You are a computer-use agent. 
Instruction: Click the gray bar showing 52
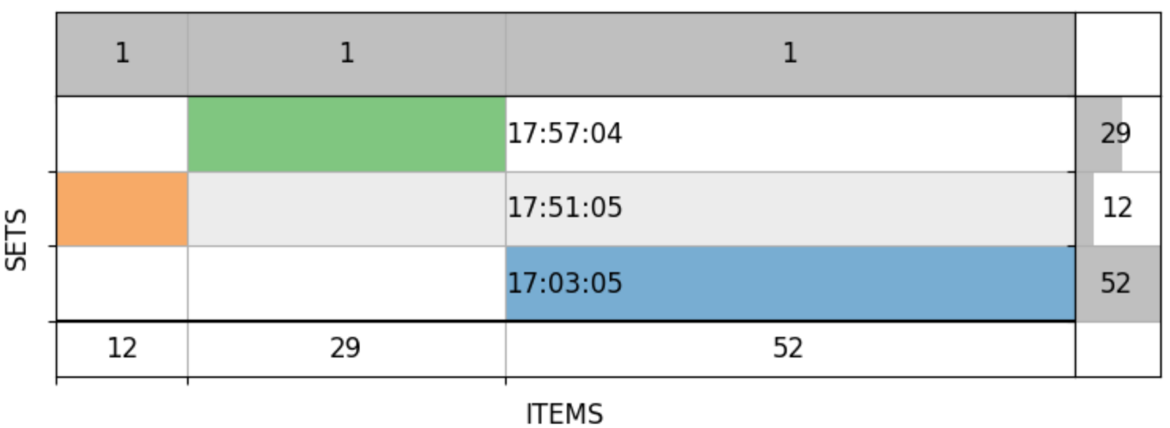pyautogui.click(x=1118, y=283)
